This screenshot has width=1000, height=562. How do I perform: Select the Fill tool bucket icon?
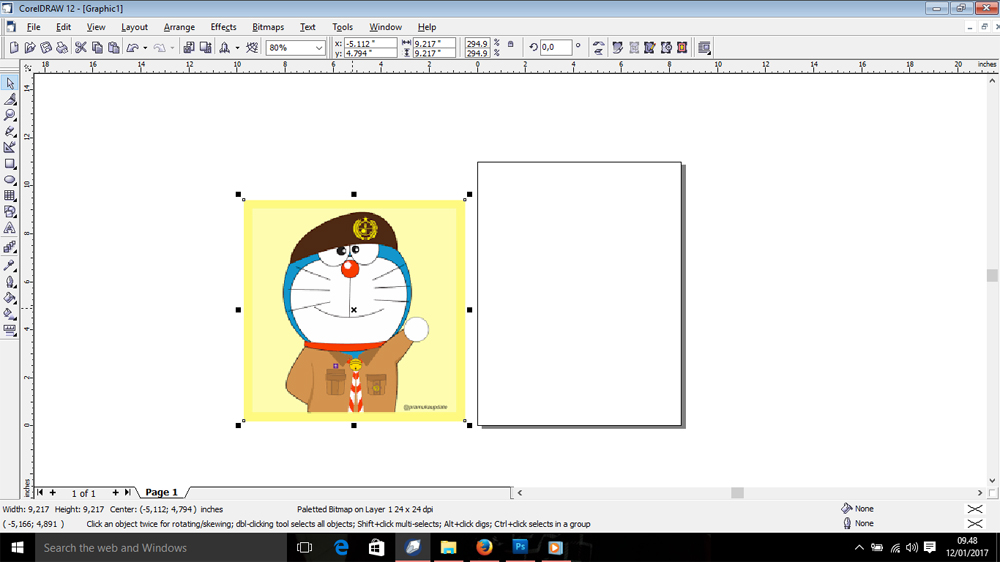[10, 297]
